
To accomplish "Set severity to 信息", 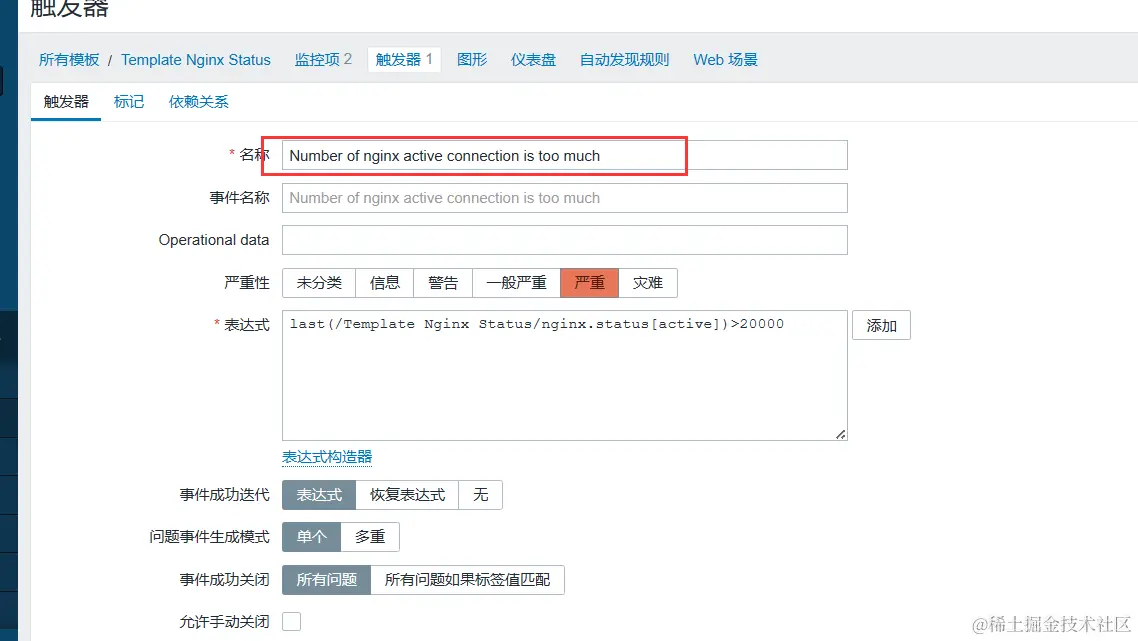I will point(385,282).
